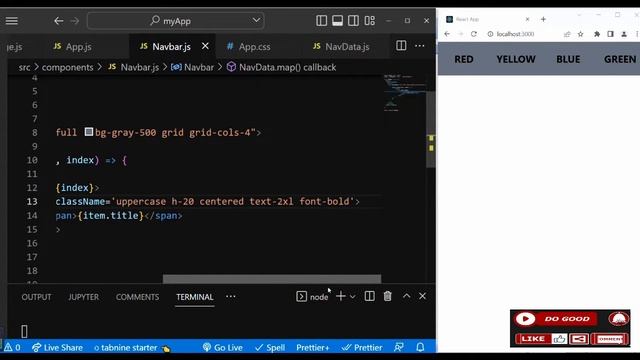Reload the browser page
The height and width of the screenshot is (360, 640).
pos(473,34)
